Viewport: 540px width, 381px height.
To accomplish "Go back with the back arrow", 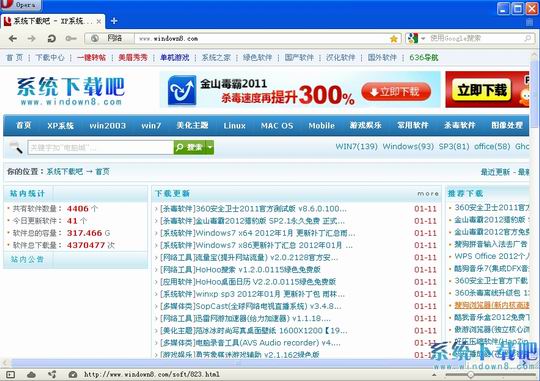I will click(13, 39).
